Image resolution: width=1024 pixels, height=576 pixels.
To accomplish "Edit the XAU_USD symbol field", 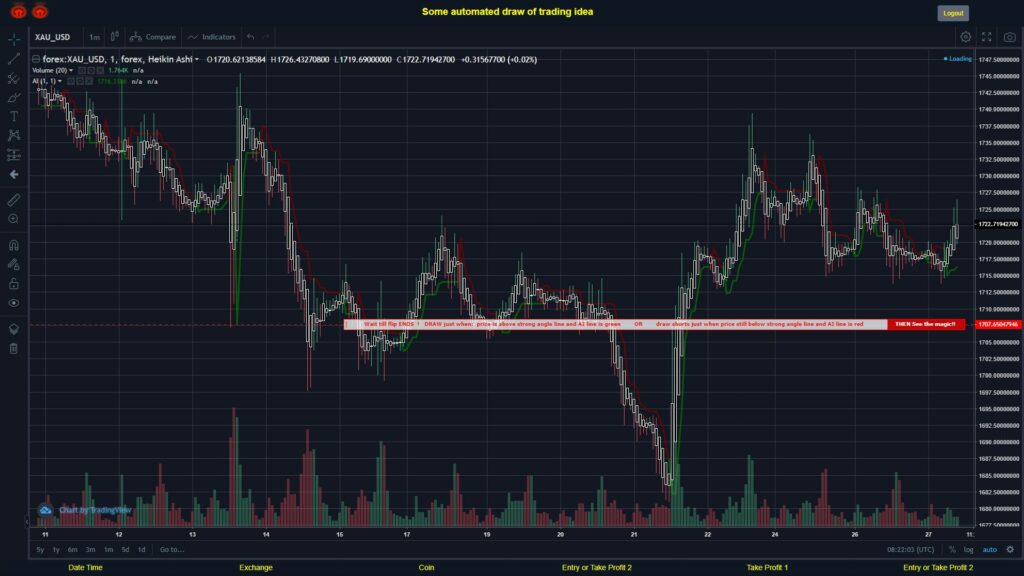I will click(x=53, y=37).
